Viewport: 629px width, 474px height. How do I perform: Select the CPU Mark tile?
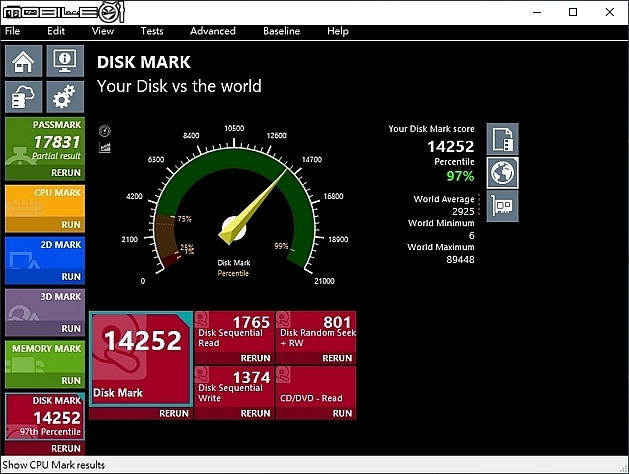coord(45,201)
